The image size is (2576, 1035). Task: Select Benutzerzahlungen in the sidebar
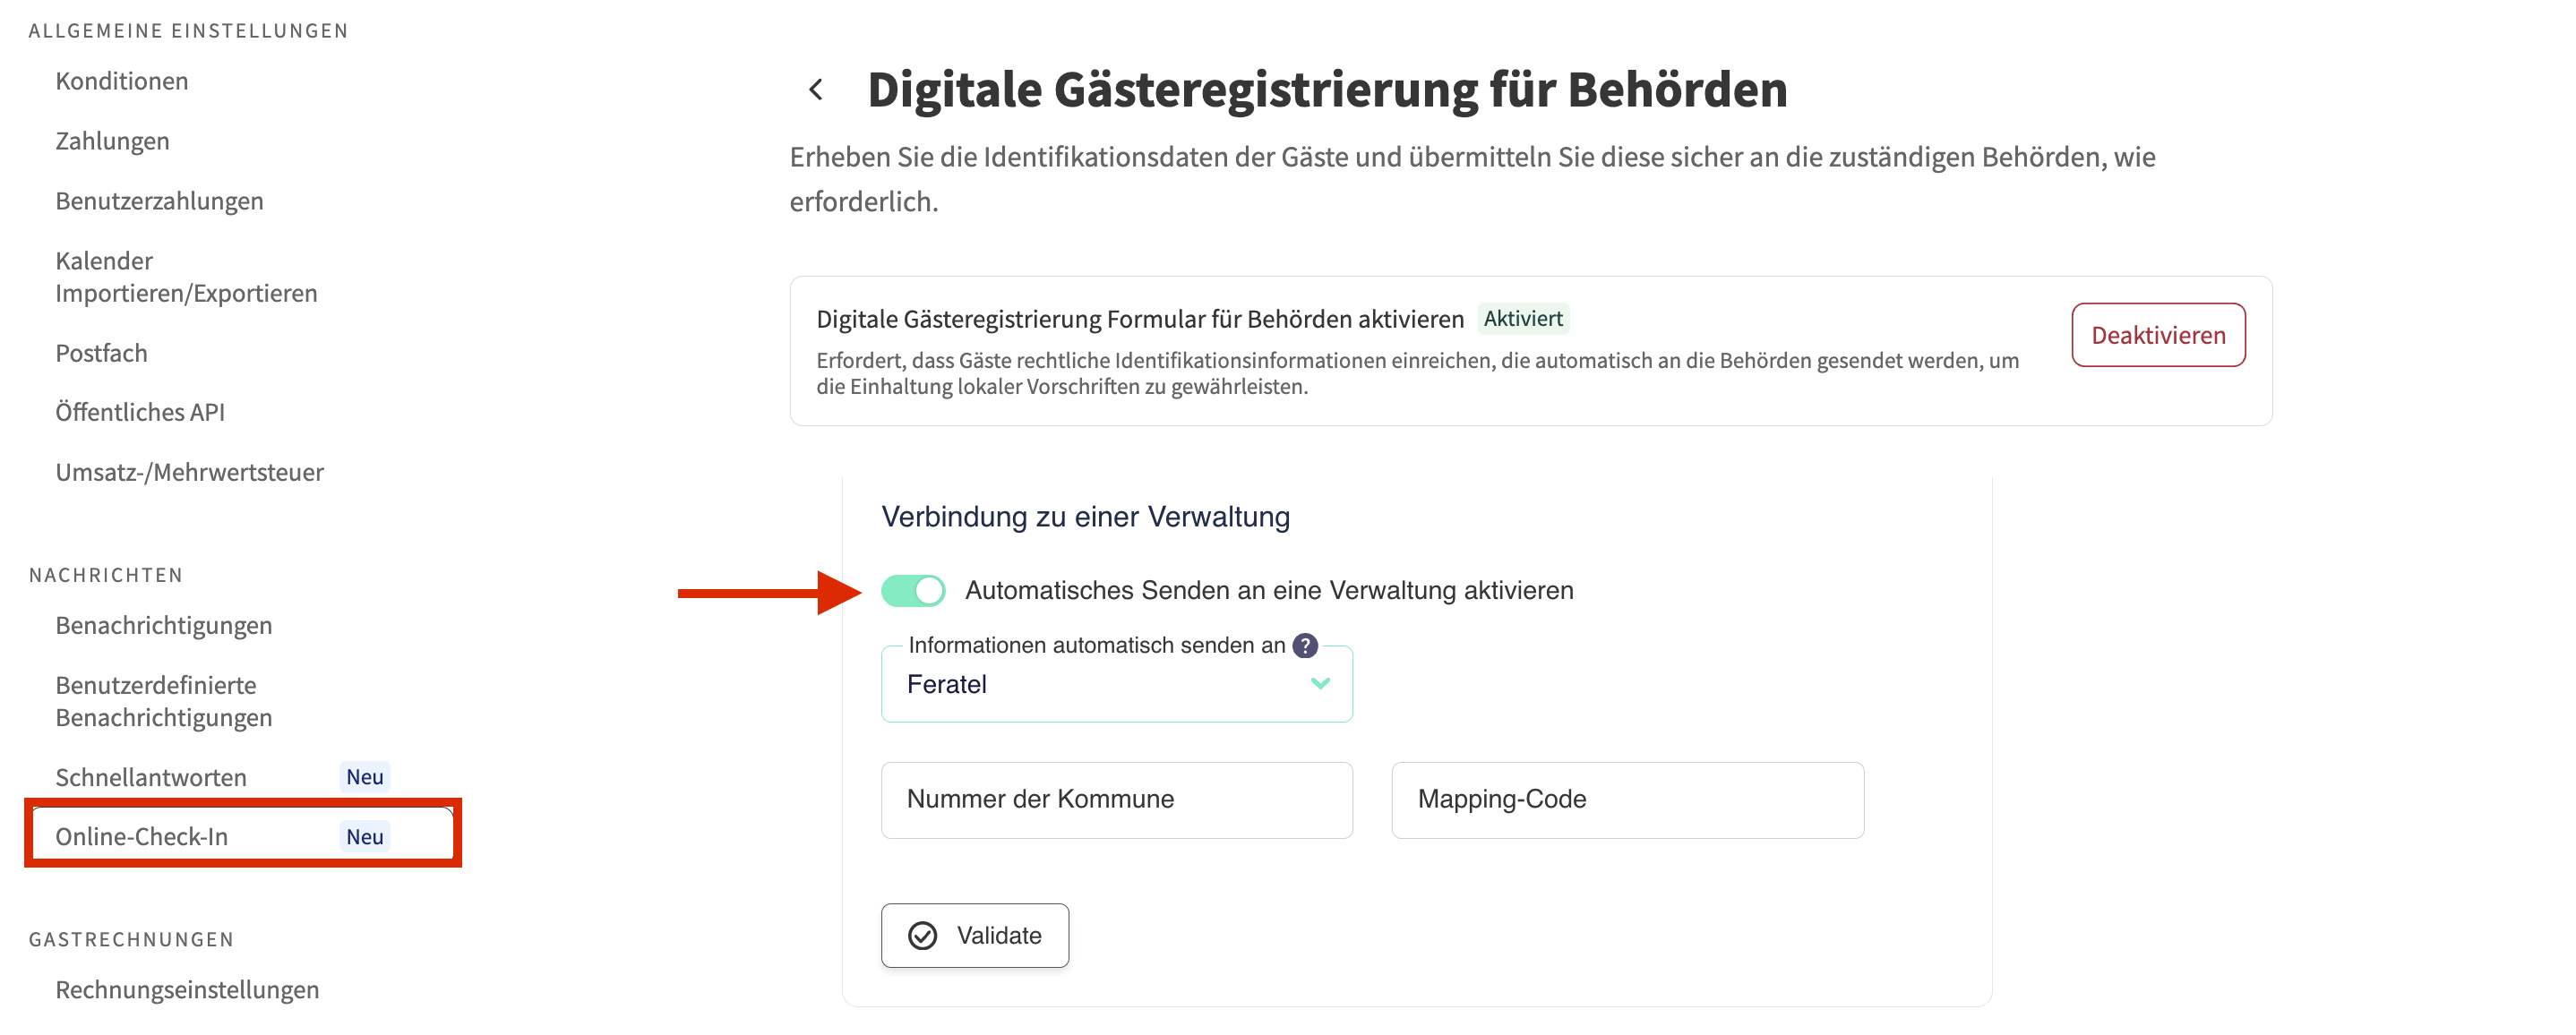click(159, 201)
